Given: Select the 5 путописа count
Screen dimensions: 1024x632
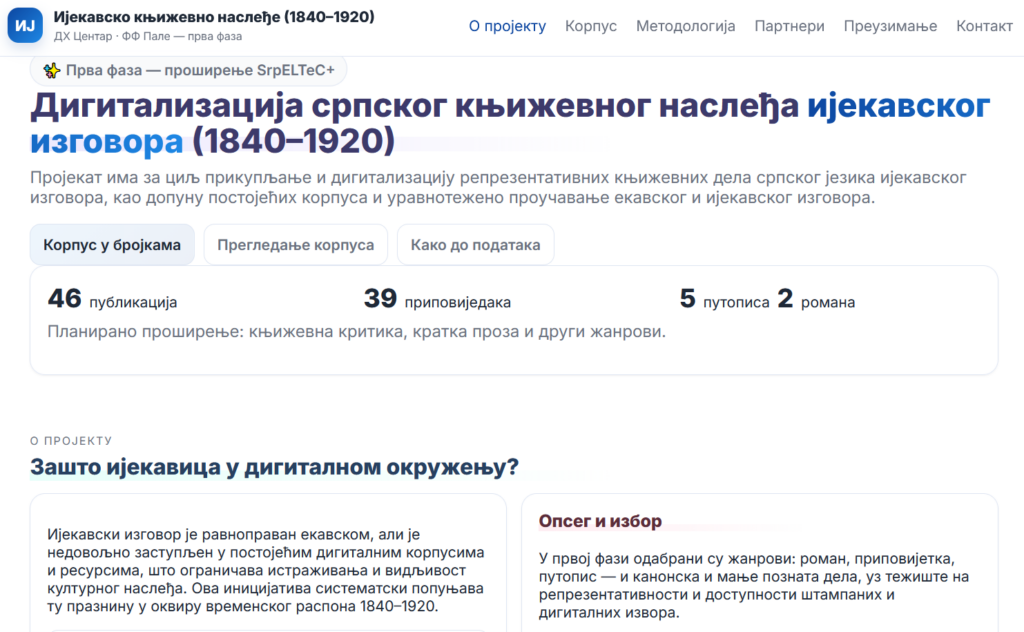Looking at the screenshot, I should pos(724,300).
